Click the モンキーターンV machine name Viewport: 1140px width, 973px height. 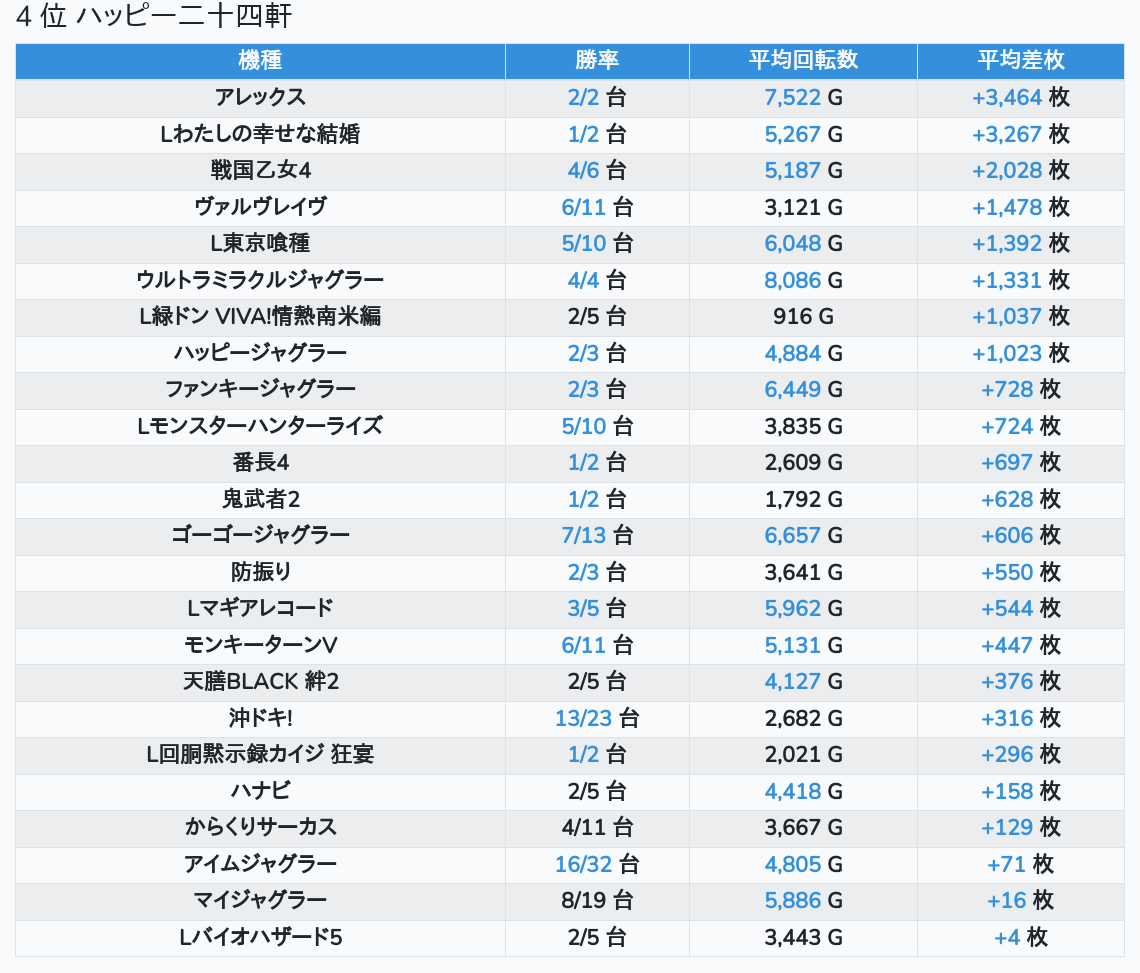tap(260, 645)
